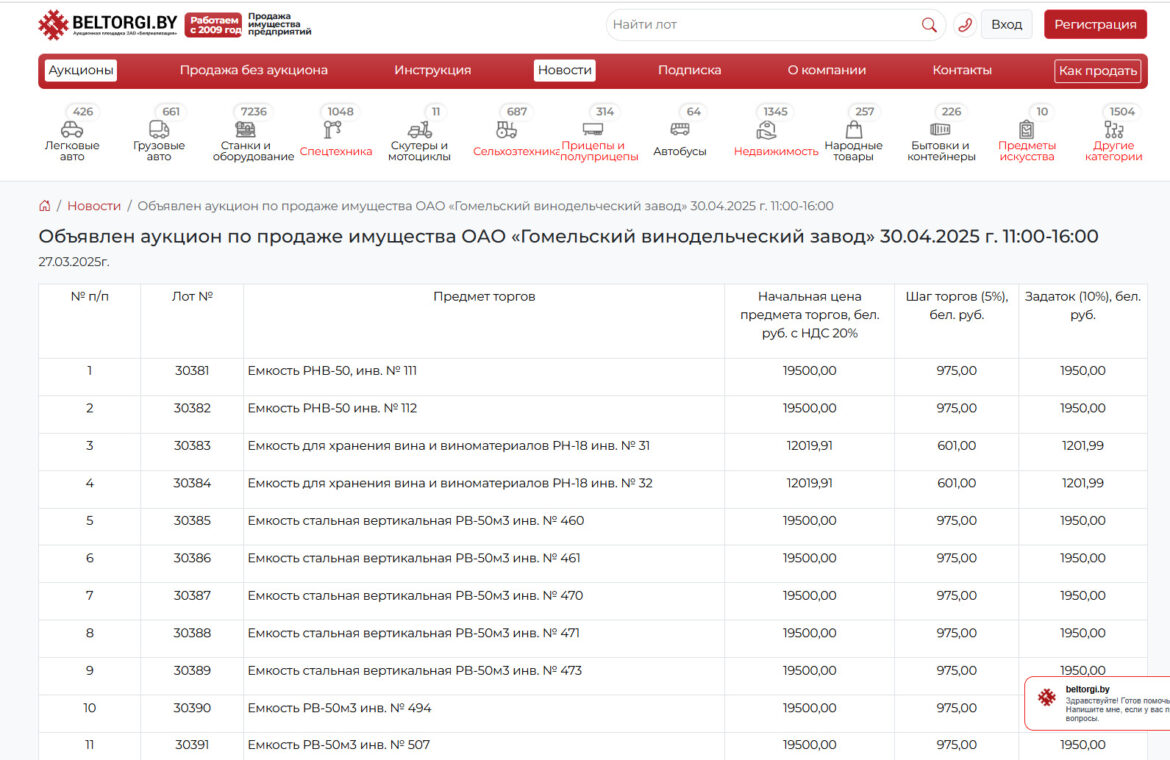1170x760 pixels.
Task: Open the Новости menu item
Action: [565, 70]
